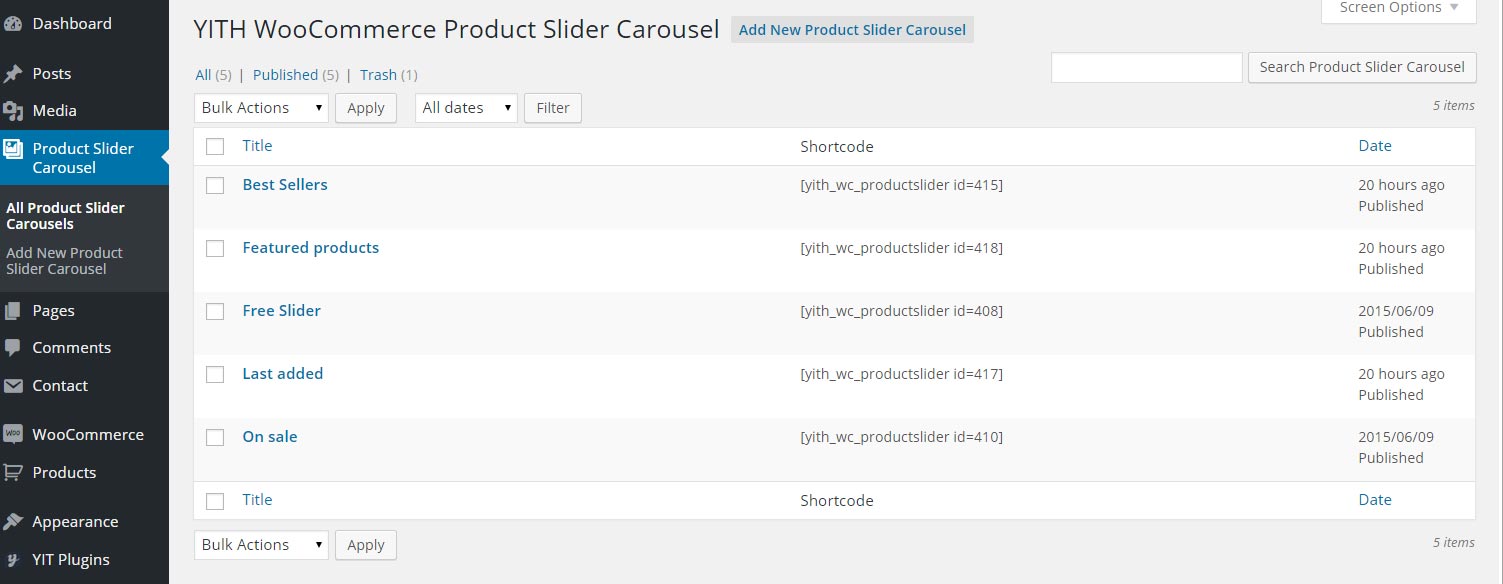1503x584 pixels.
Task: Expand the Screen Options panel
Action: (1398, 9)
